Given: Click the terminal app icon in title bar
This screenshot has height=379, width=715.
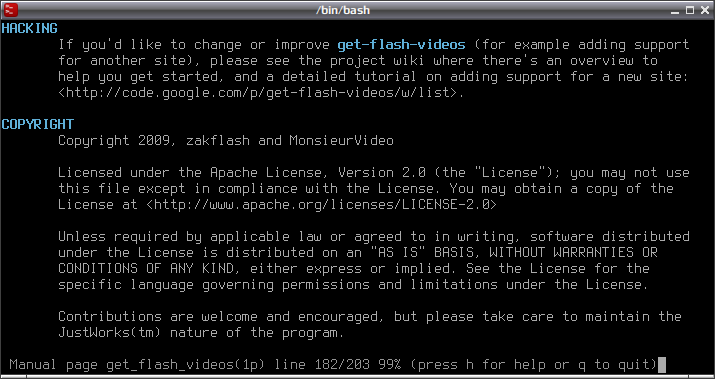Looking at the screenshot, I should 10,10.
